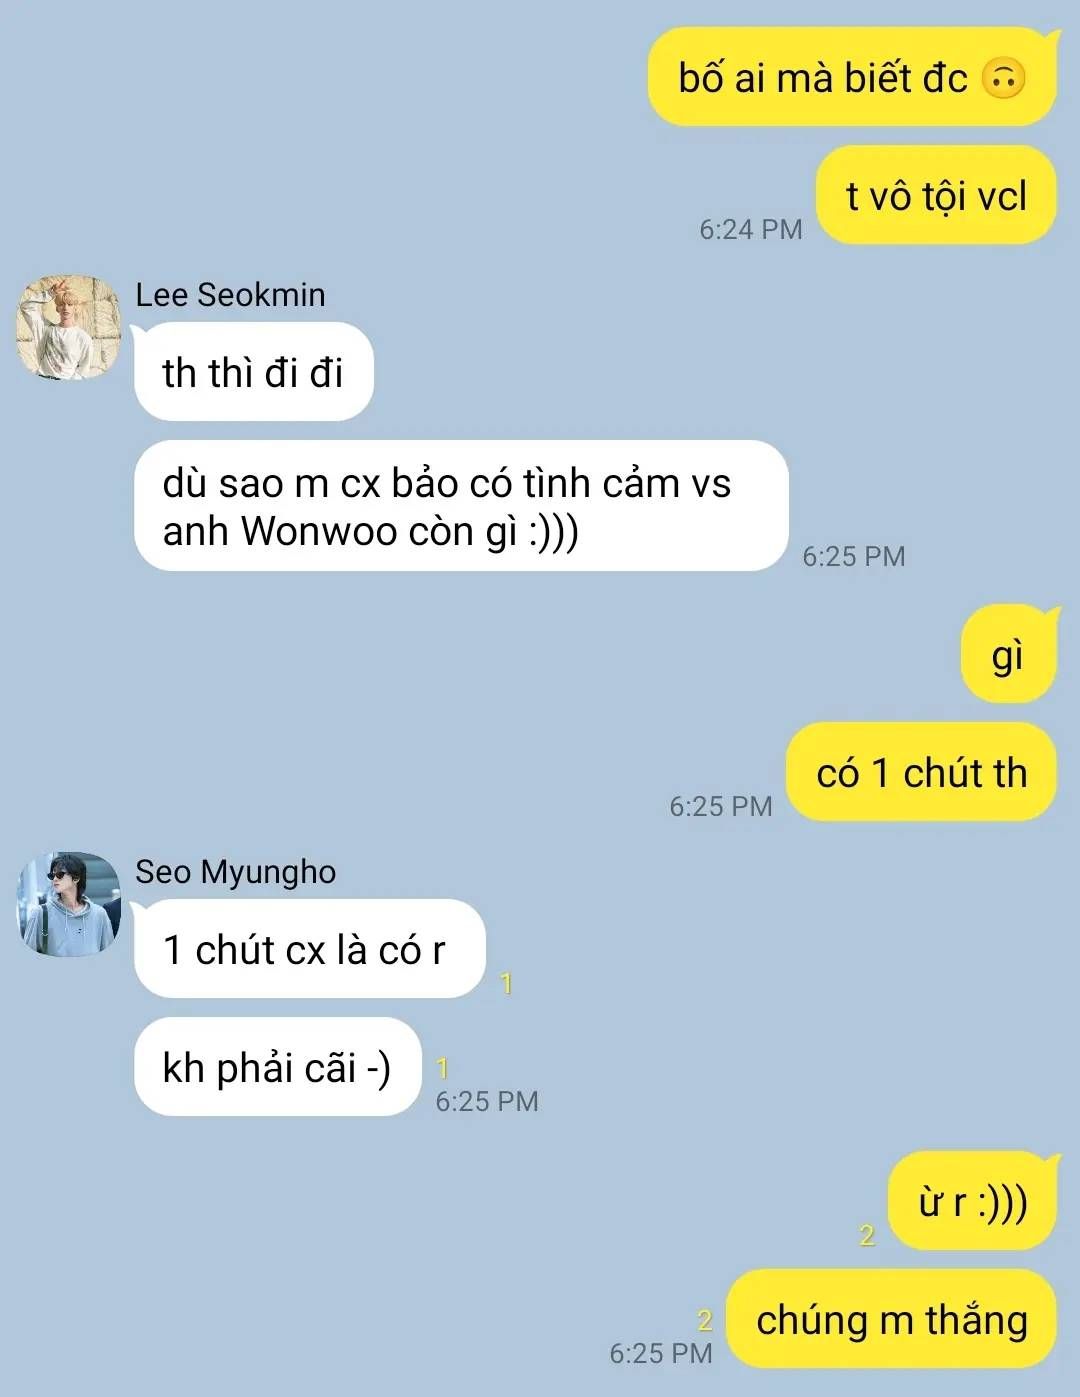Image resolution: width=1080 pixels, height=1397 pixels.
Task: Open Lee Seokmin's profile avatar
Action: tap(69, 328)
